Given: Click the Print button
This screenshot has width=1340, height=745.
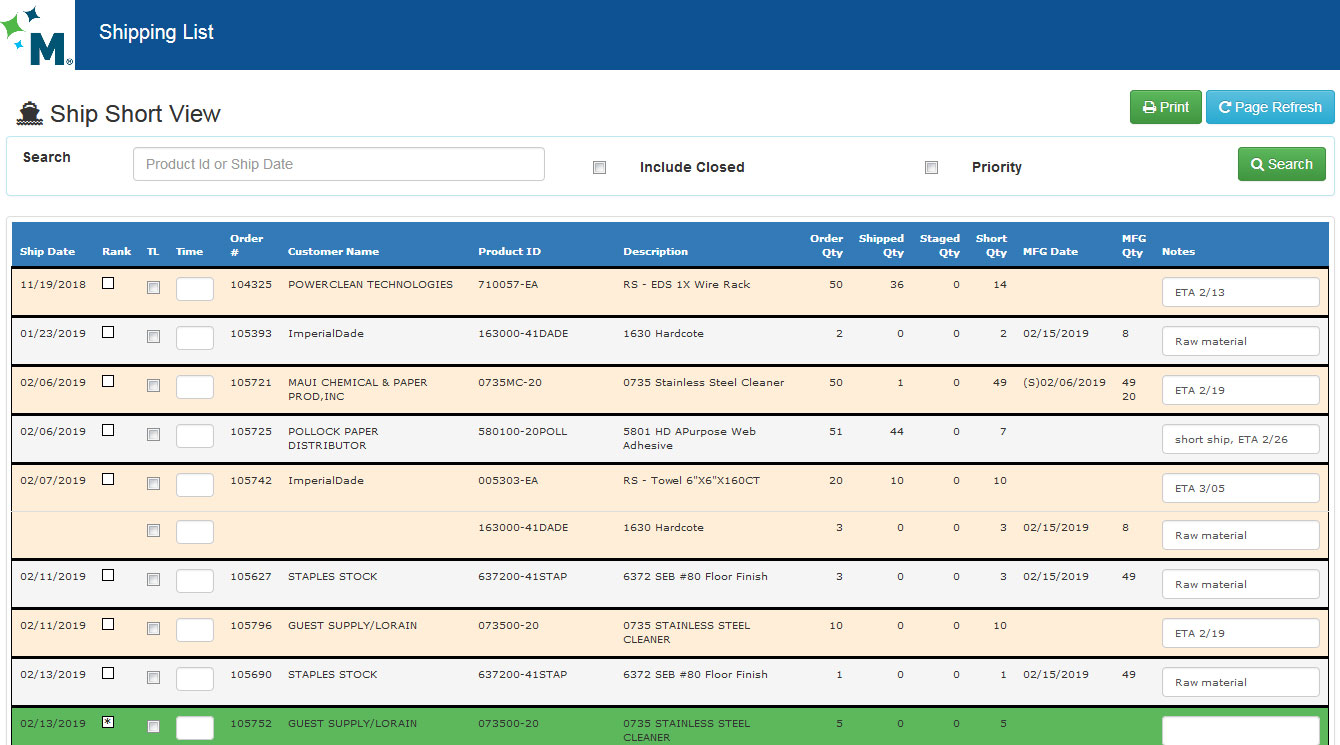Looking at the screenshot, I should (1165, 107).
